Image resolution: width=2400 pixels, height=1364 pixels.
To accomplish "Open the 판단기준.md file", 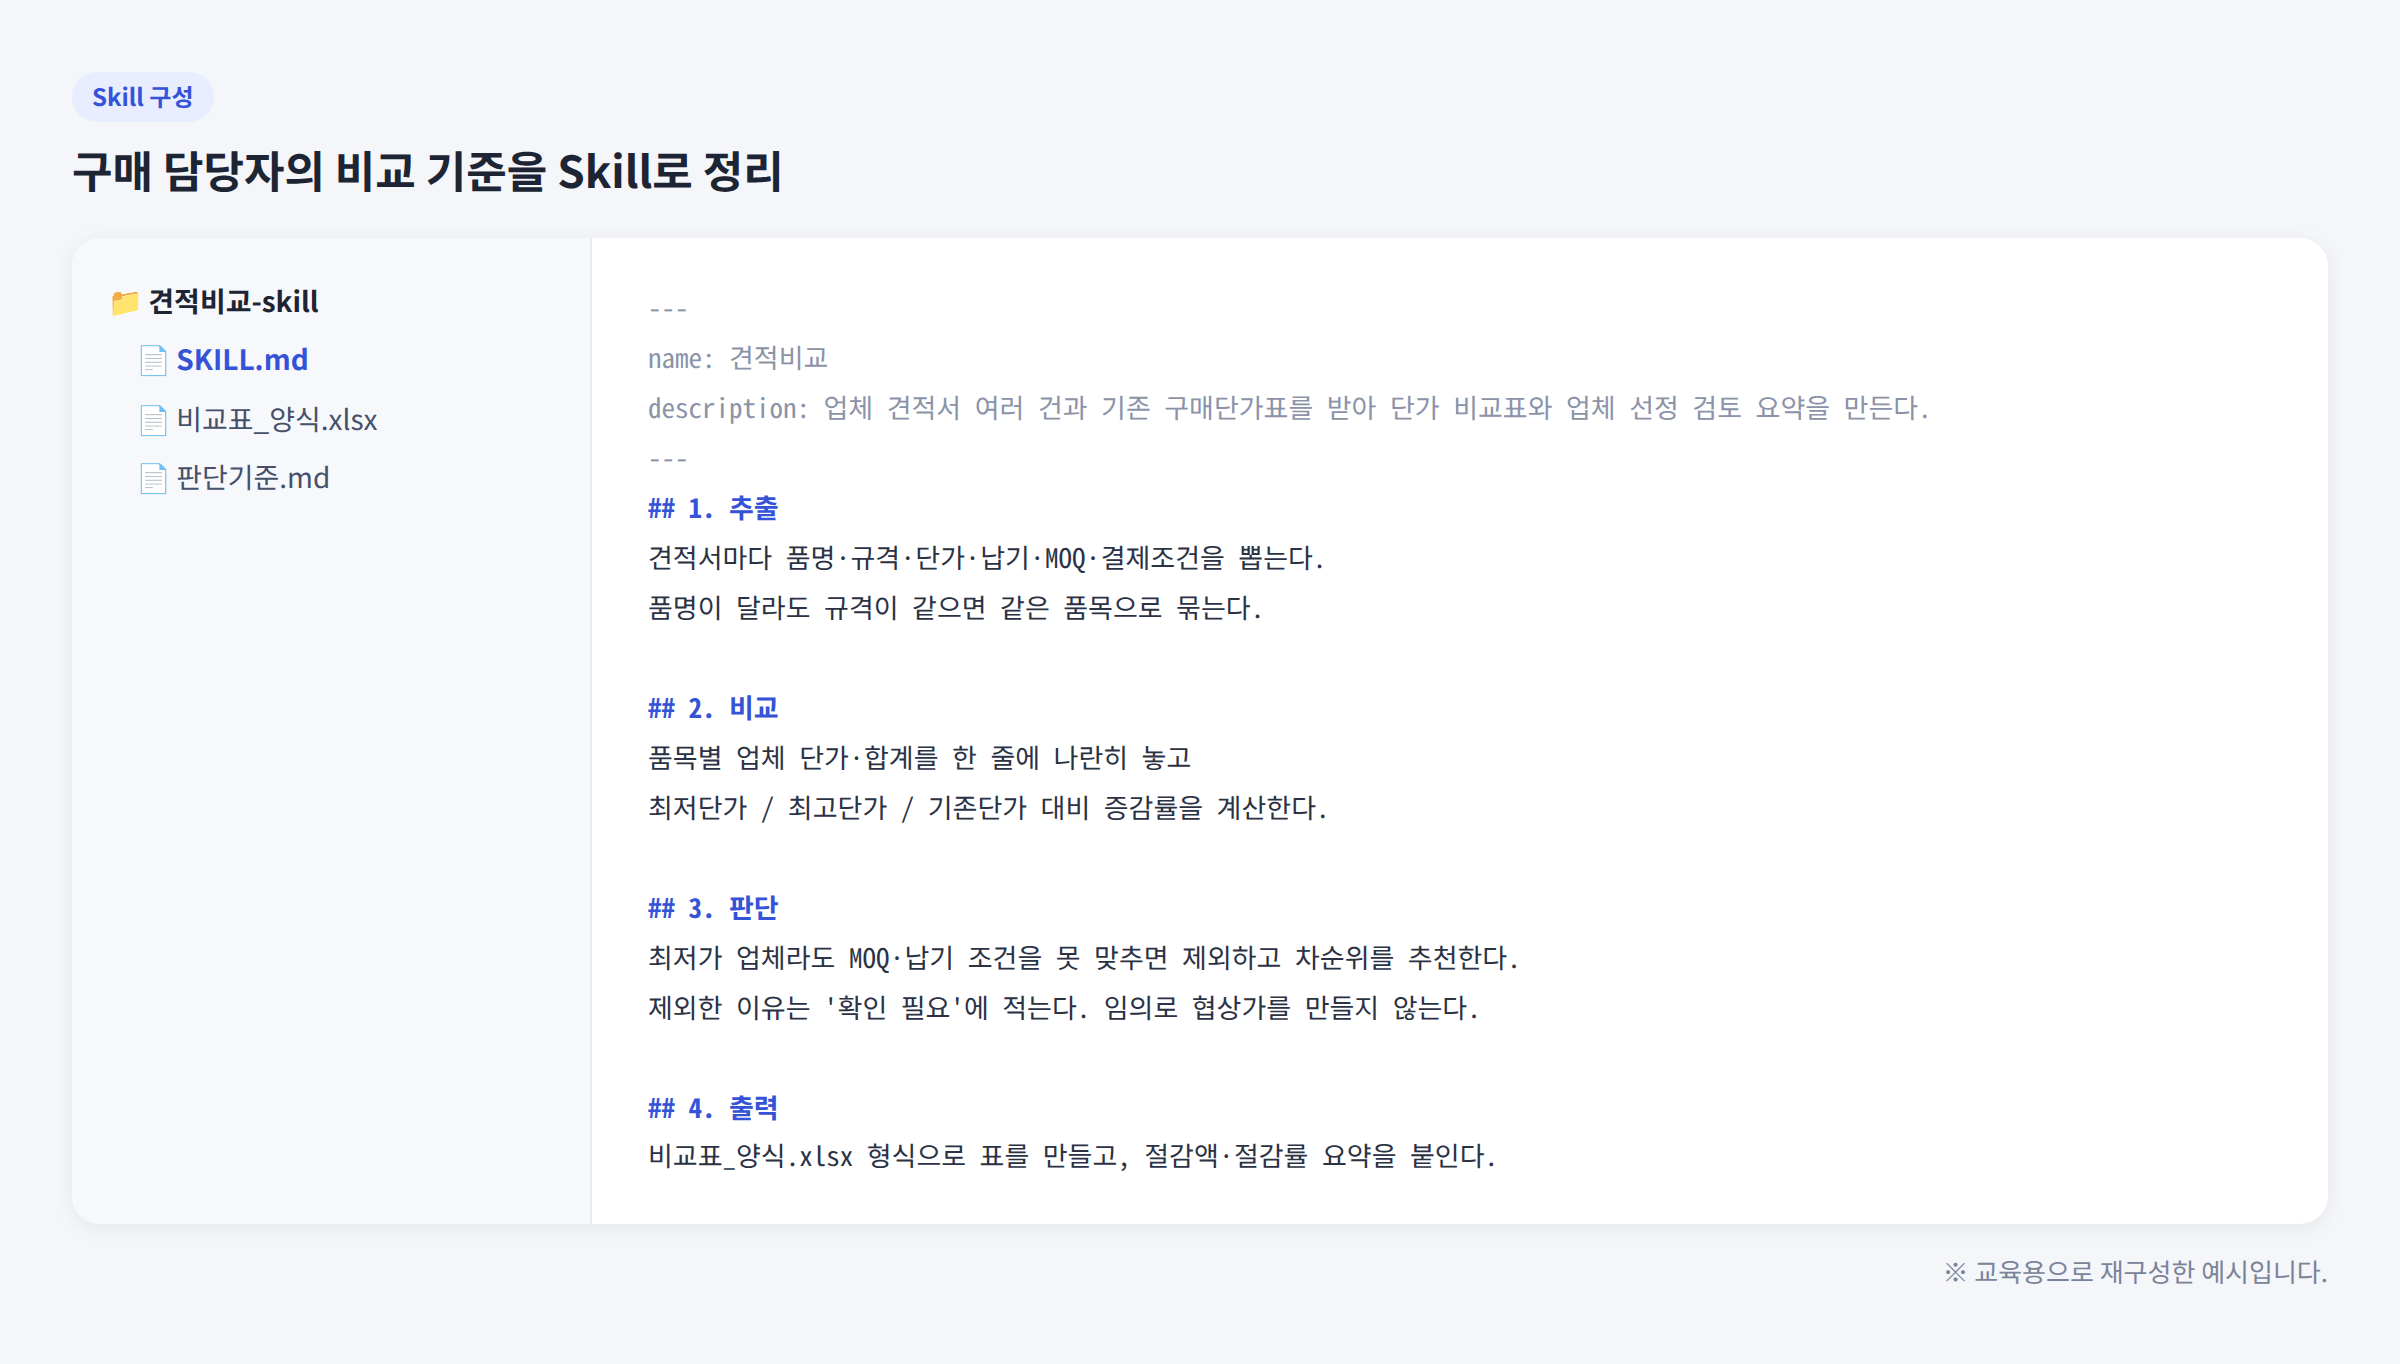I will [x=253, y=478].
